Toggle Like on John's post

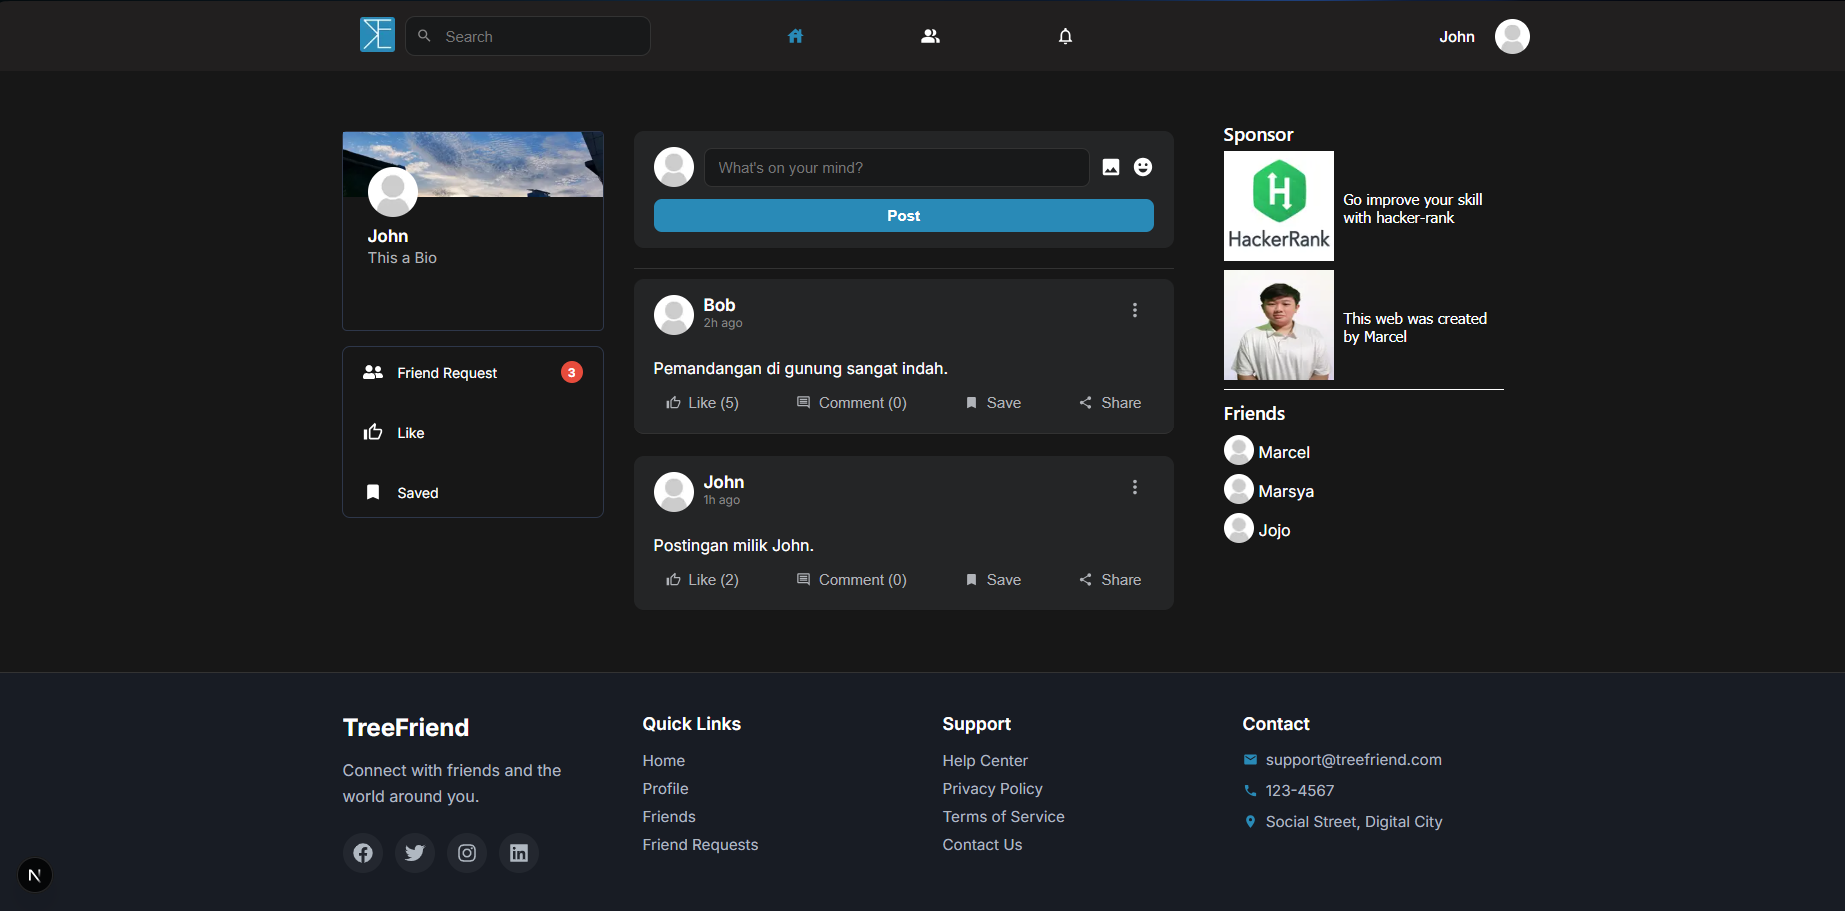702,580
